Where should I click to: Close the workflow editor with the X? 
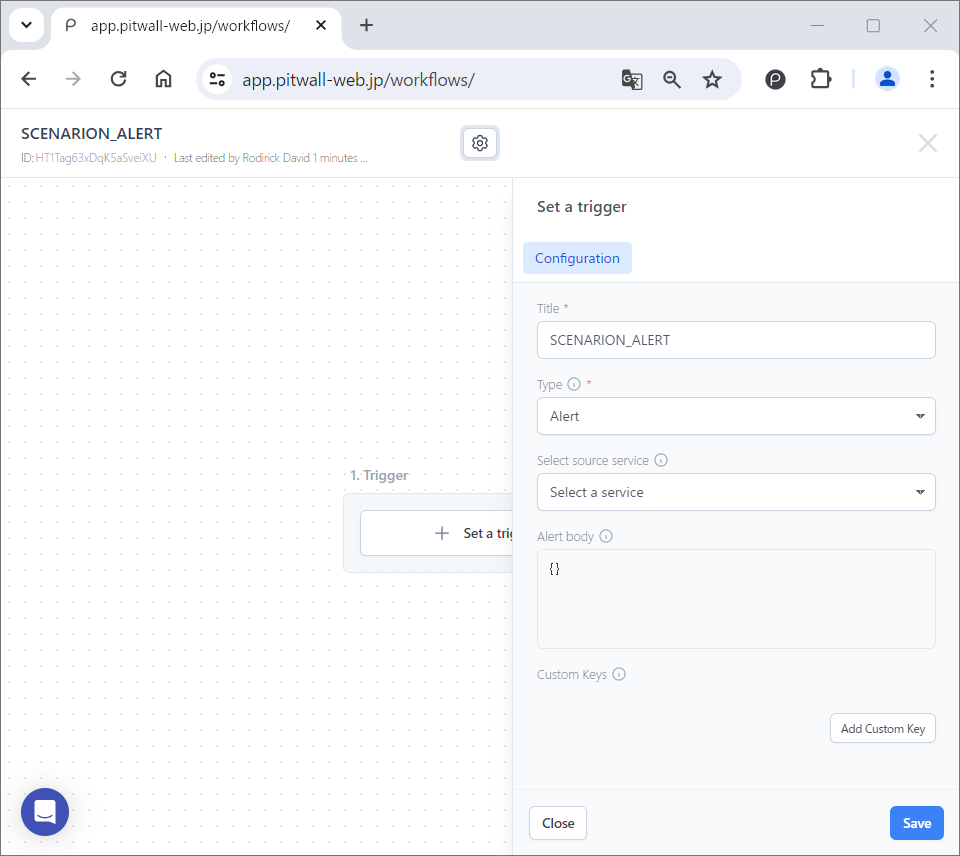click(928, 143)
